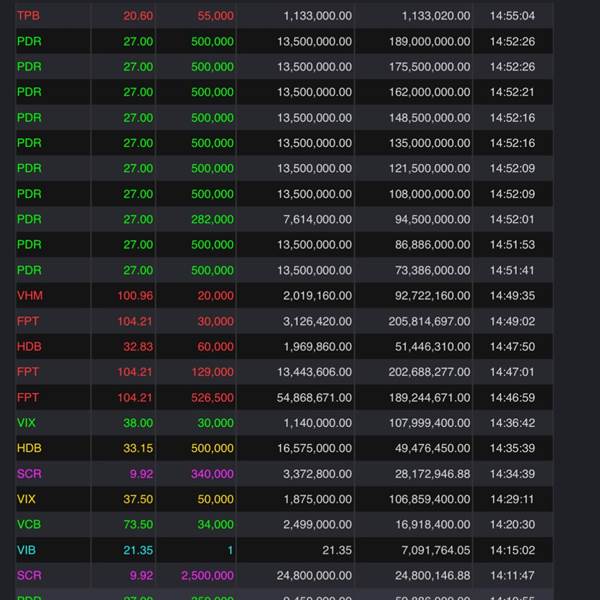Click the timestamp 14:52:01
Viewport: 600px width, 600px height.
pos(512,219)
